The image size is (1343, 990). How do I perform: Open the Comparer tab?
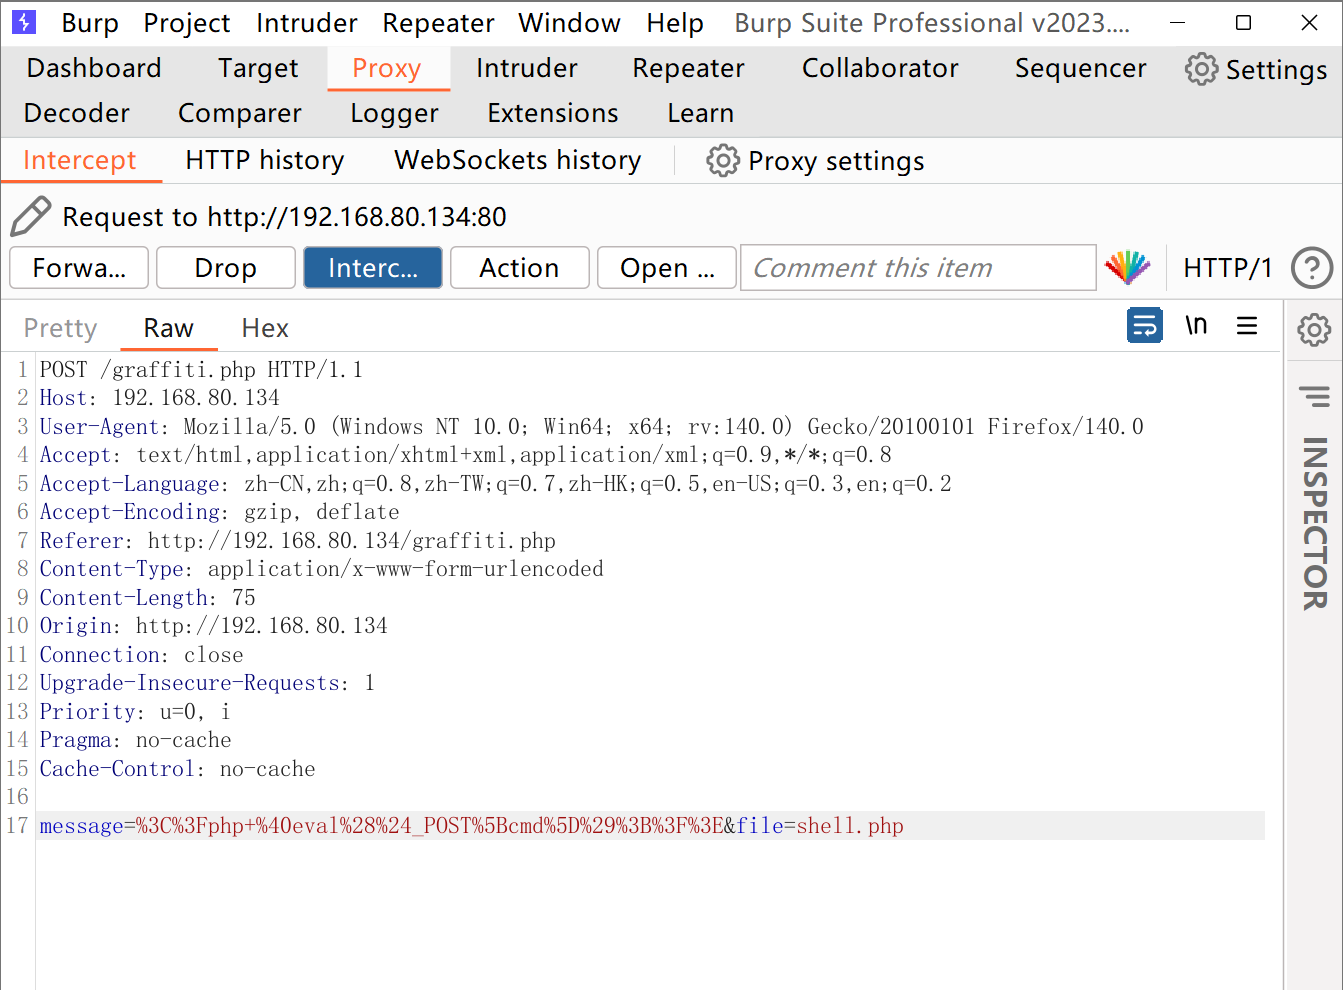pyautogui.click(x=240, y=113)
